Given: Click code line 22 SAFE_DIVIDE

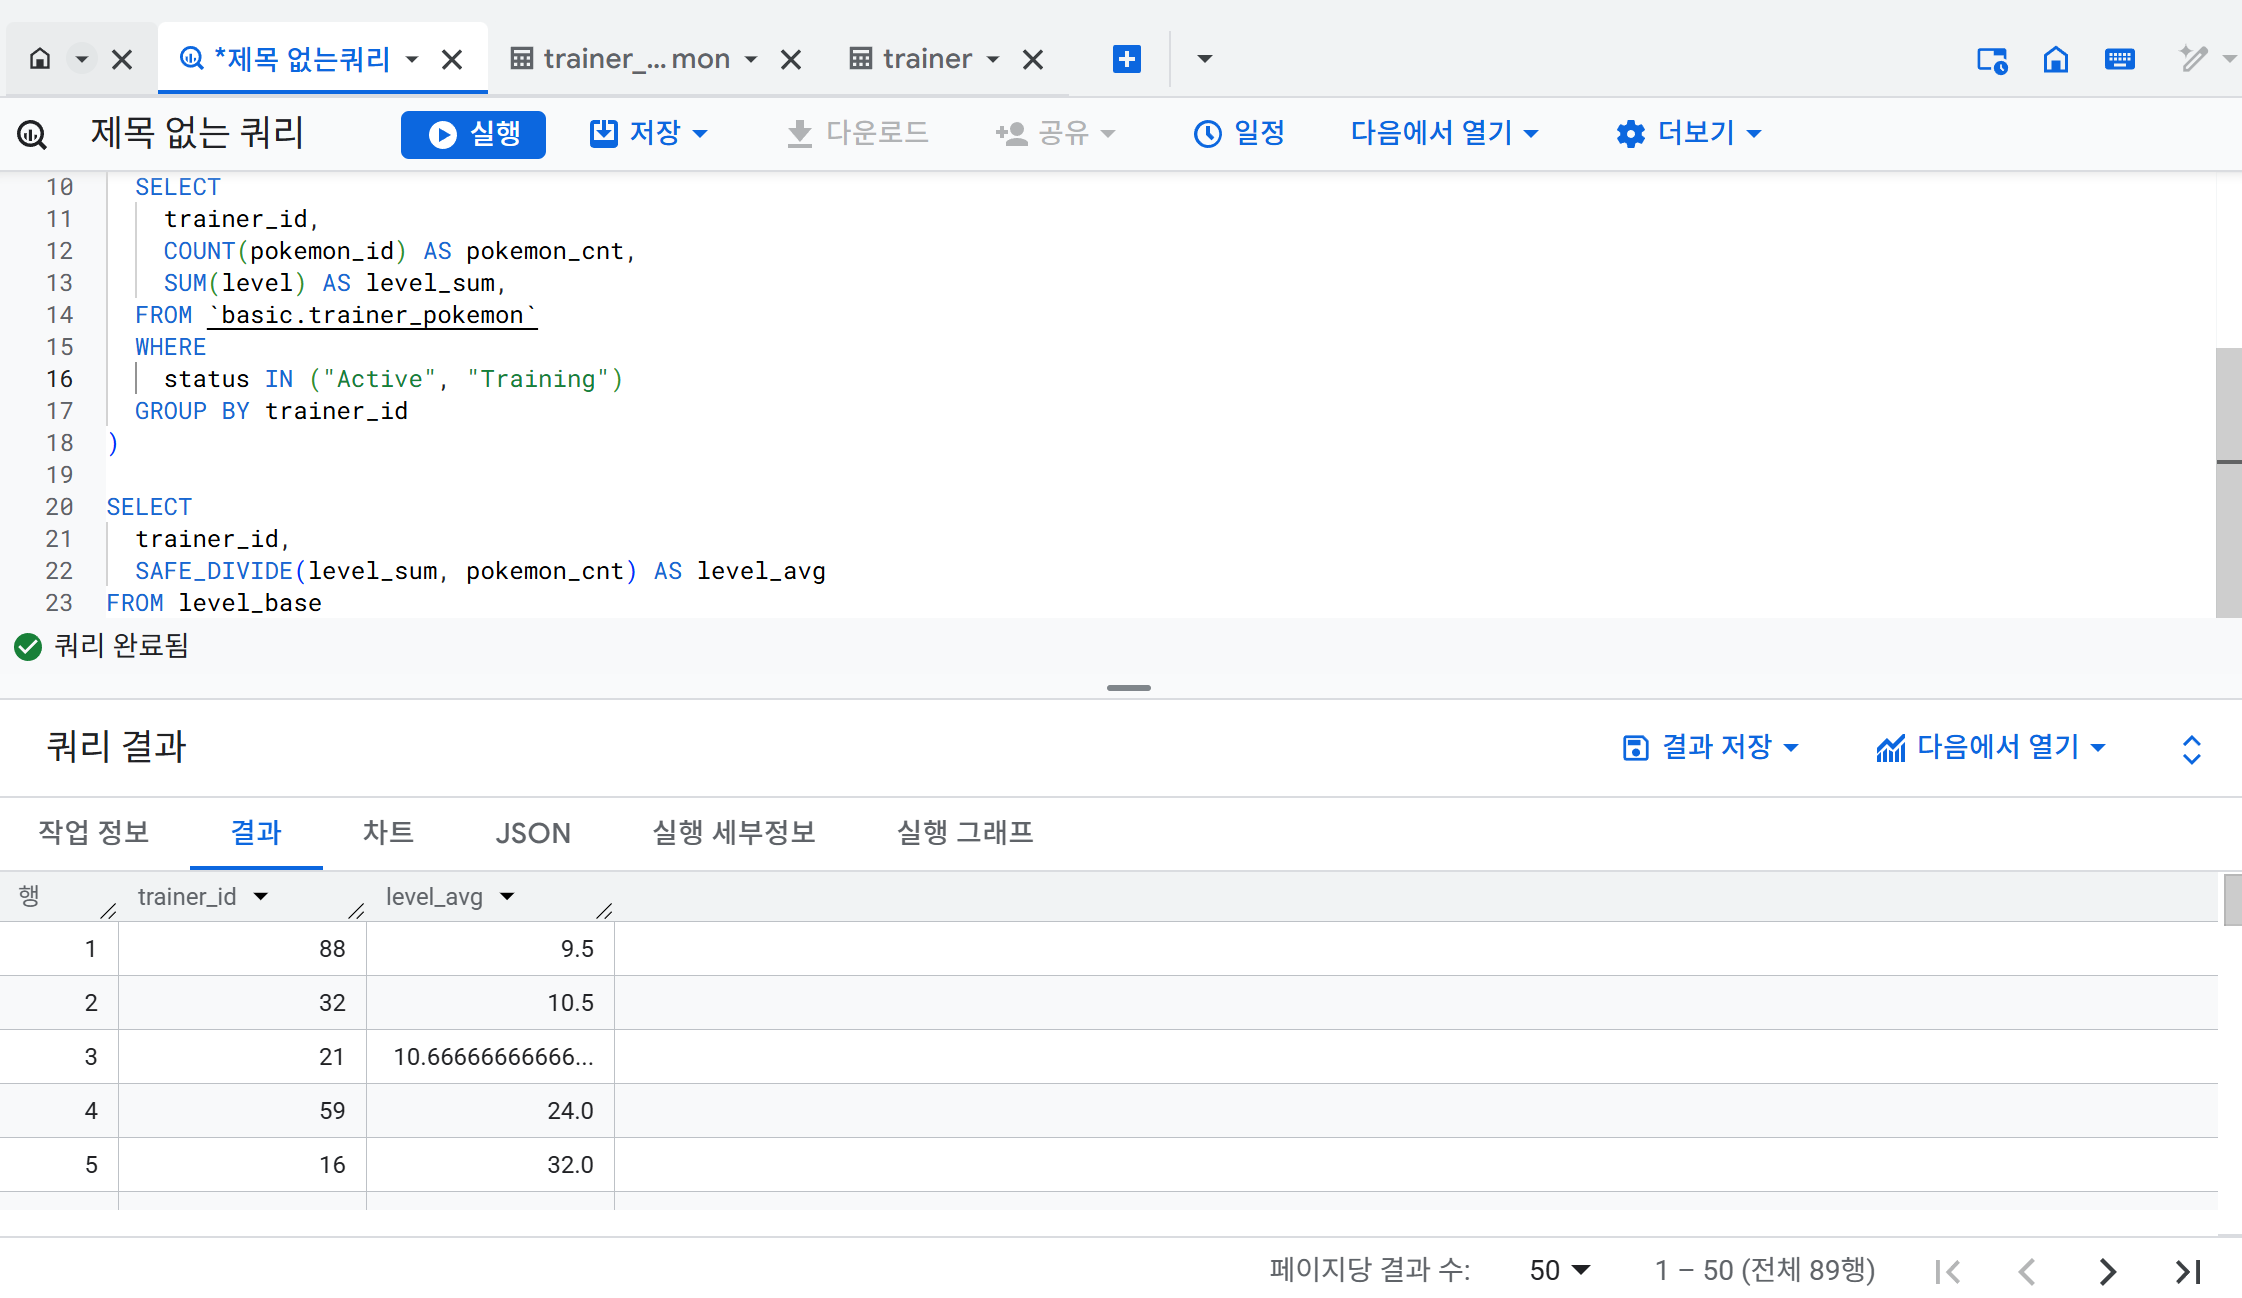Looking at the screenshot, I should click(481, 571).
